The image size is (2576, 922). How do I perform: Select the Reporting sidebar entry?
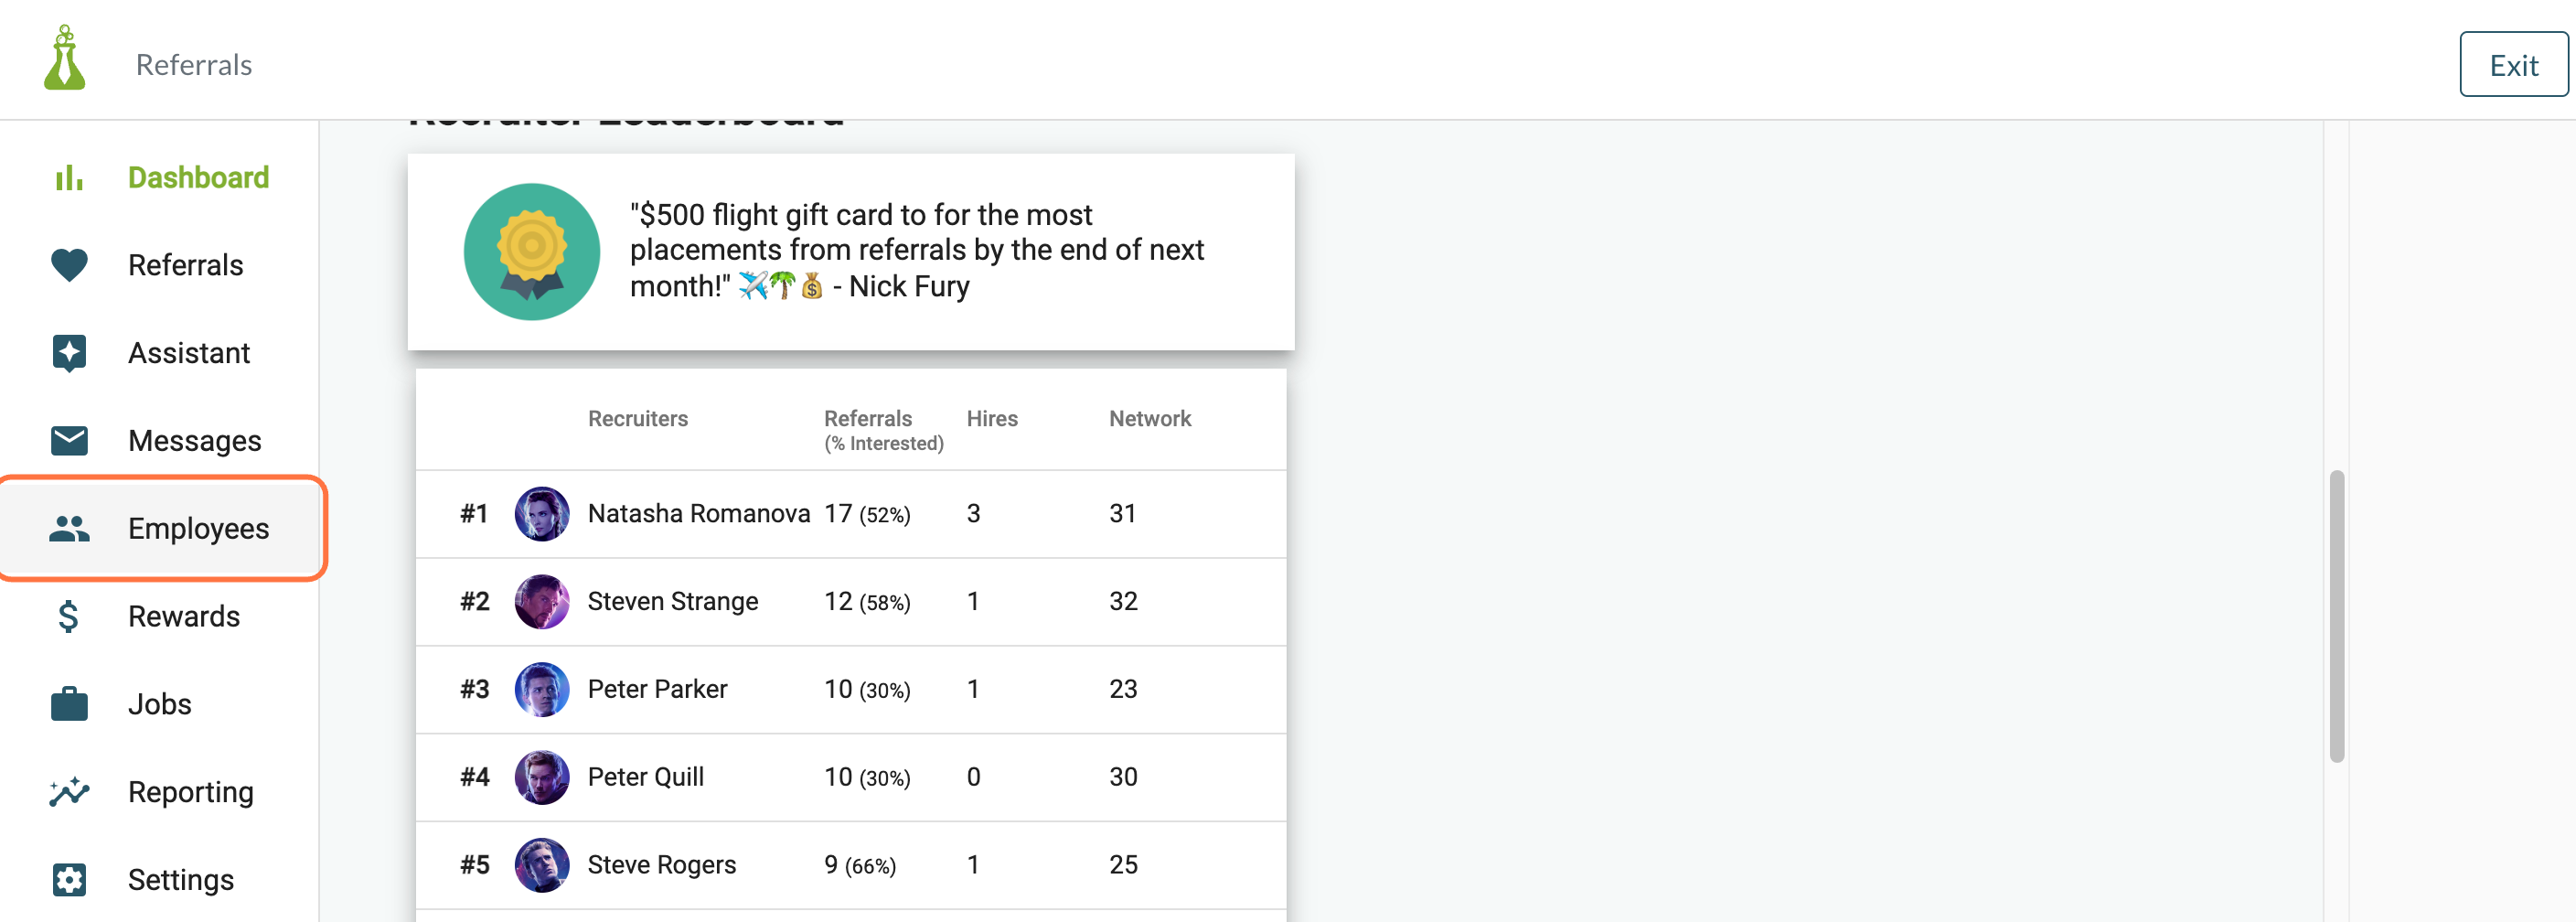coord(160,791)
